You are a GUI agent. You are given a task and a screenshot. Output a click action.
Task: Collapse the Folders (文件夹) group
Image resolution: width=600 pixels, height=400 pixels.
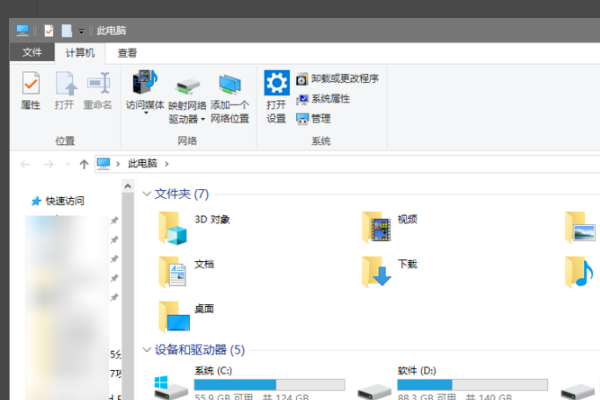pos(146,194)
